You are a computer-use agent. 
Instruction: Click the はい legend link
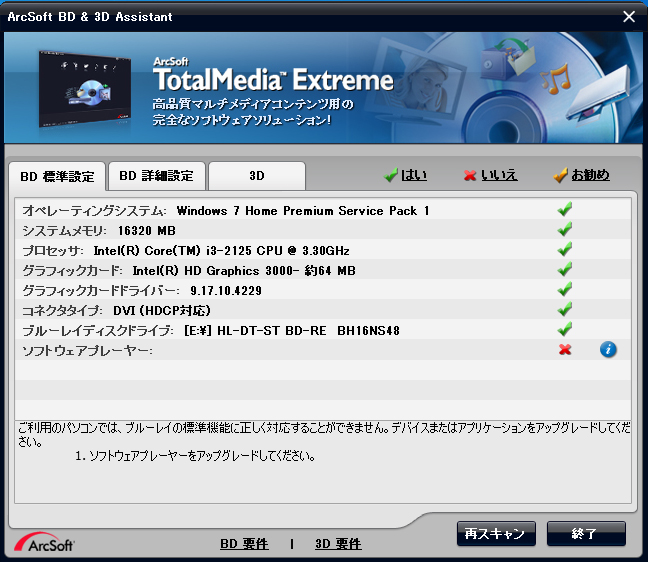point(414,175)
